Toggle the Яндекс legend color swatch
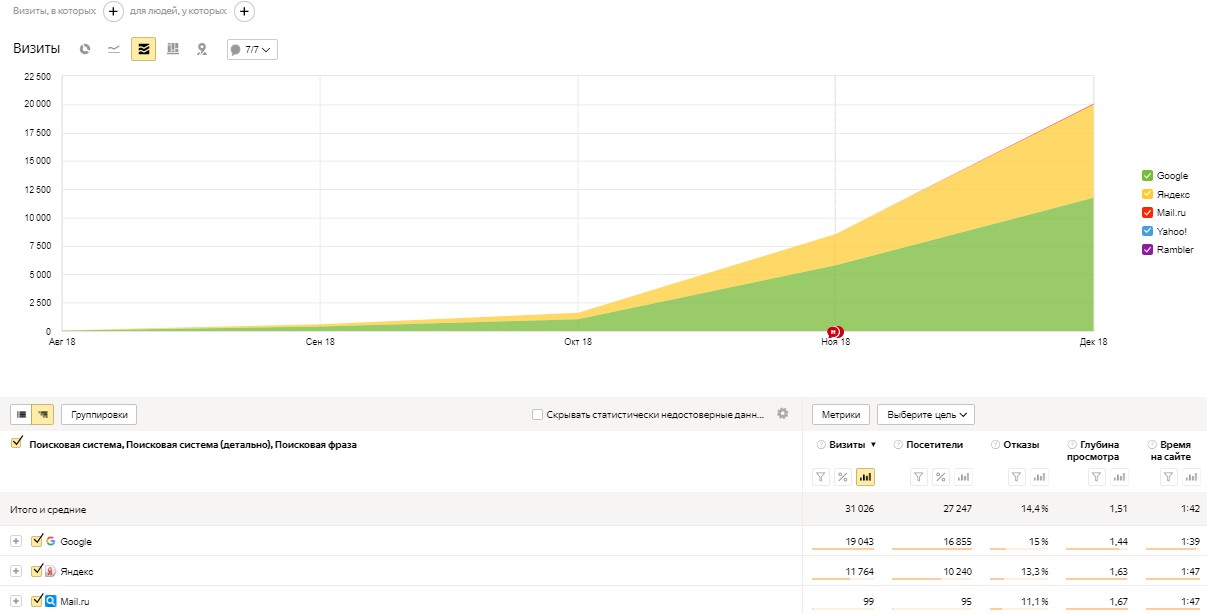 click(x=1147, y=194)
